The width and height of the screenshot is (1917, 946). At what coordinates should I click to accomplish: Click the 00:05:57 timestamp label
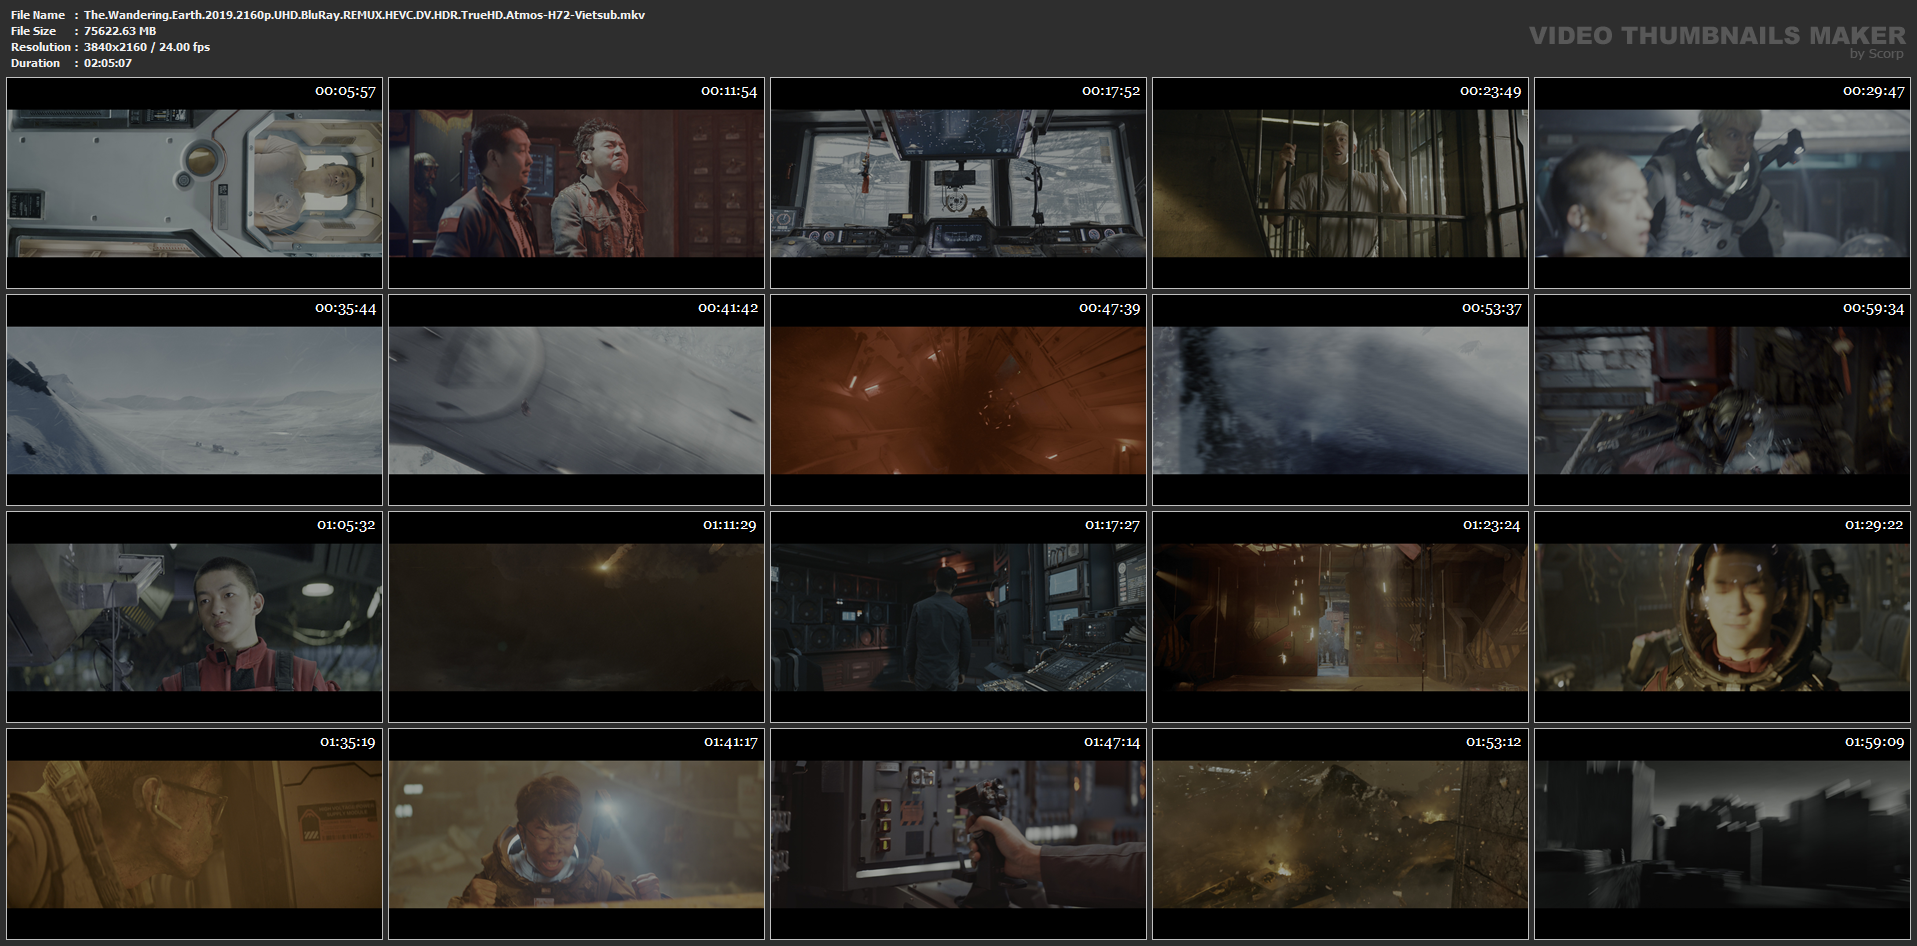(345, 91)
